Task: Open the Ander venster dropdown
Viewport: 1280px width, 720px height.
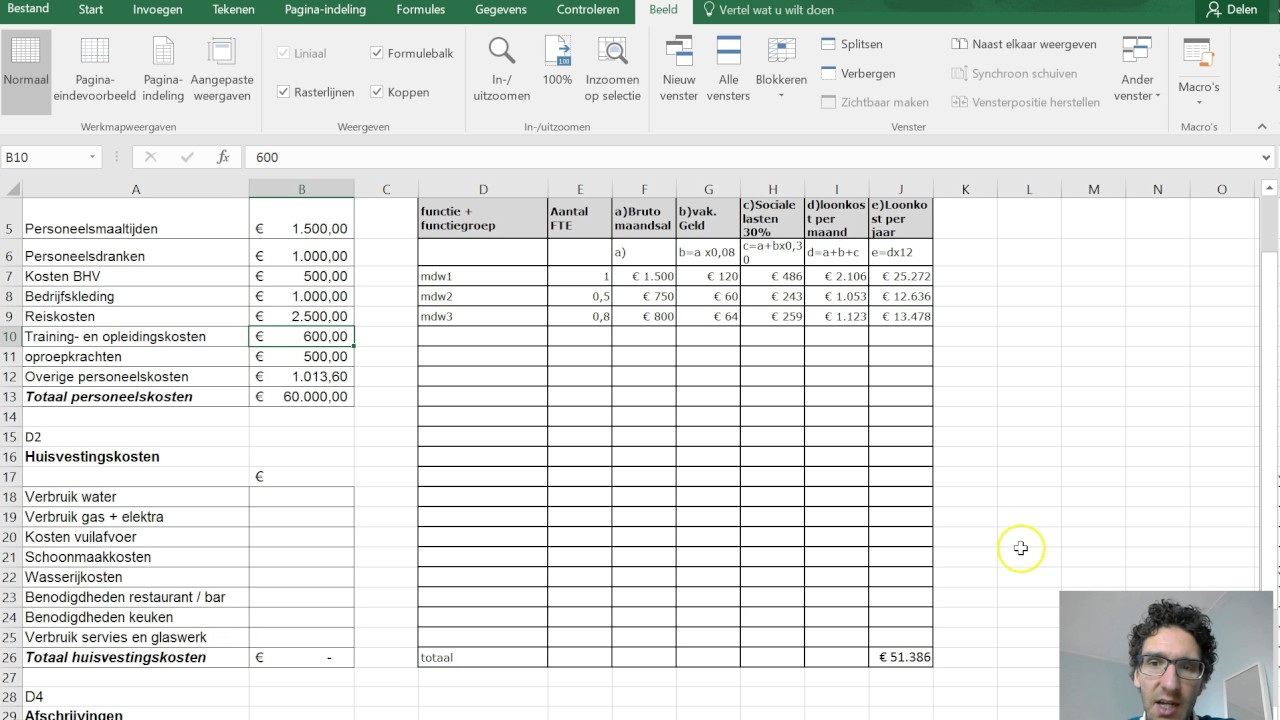Action: [1137, 70]
